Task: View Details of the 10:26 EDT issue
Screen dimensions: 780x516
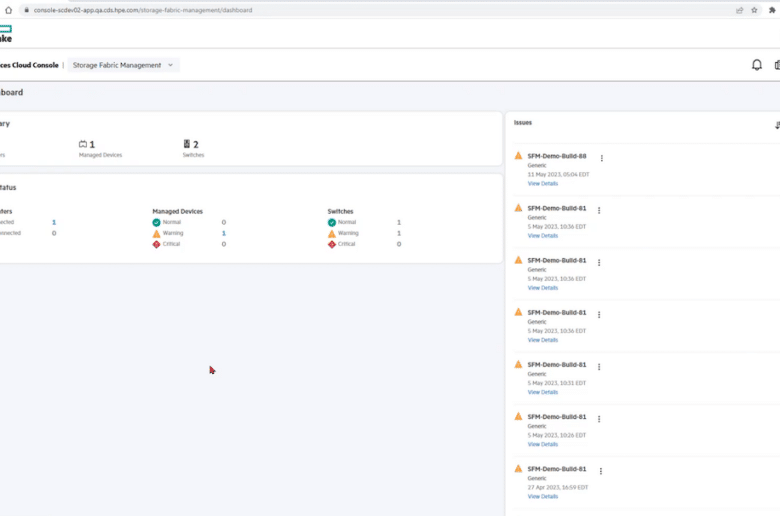Action: [543, 444]
